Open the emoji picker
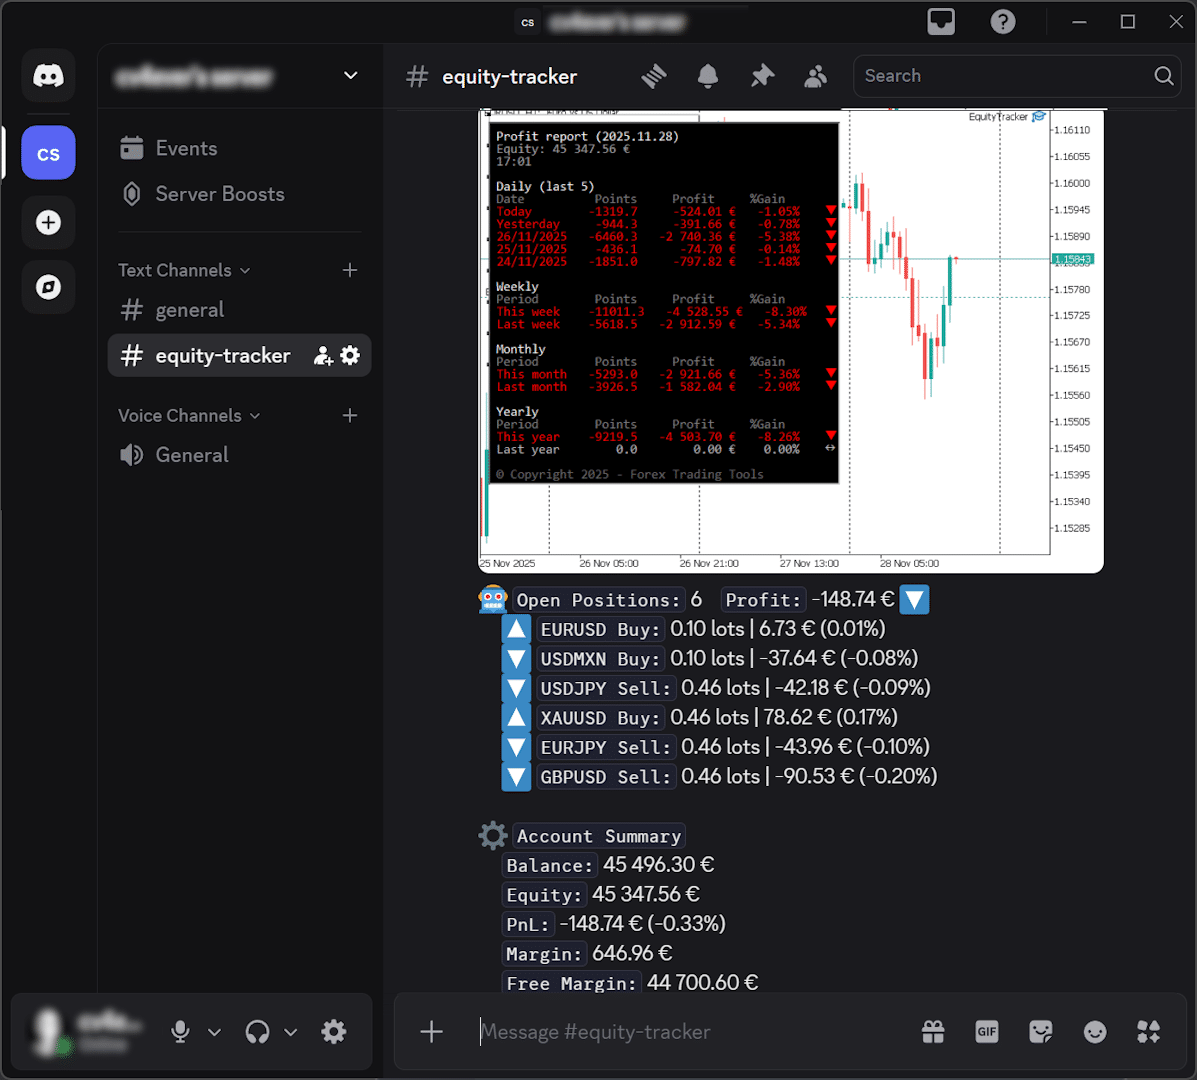1197x1080 pixels. pyautogui.click(x=1095, y=1032)
